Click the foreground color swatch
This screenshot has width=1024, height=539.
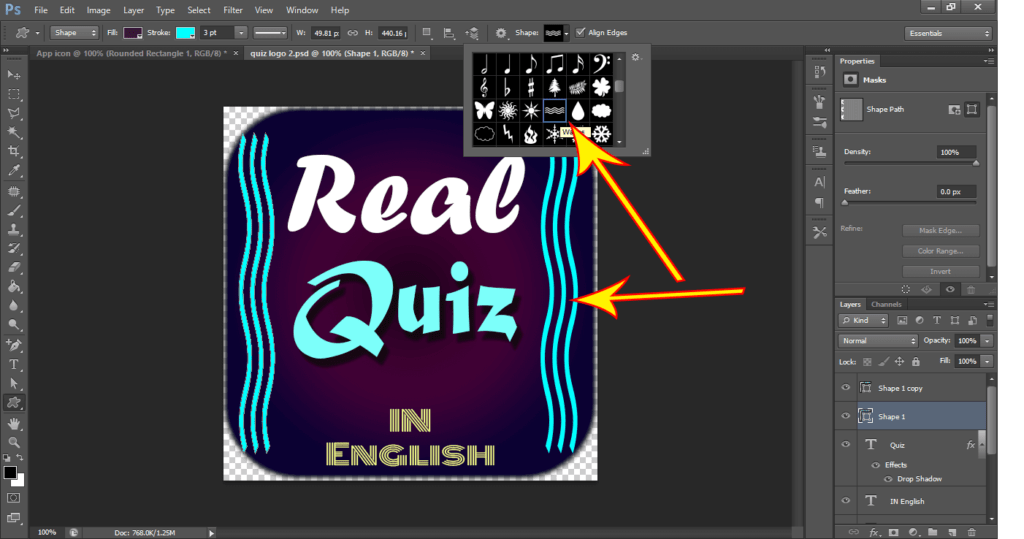10,472
